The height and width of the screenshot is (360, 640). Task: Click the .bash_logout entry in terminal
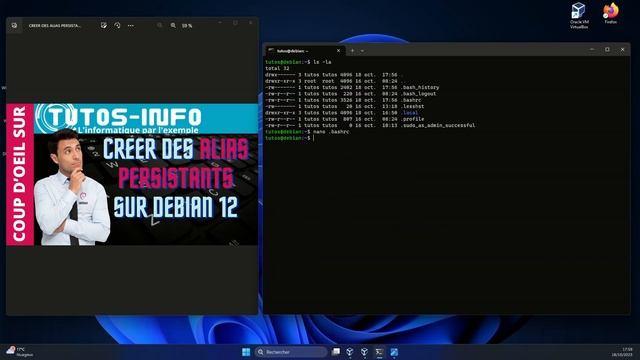coord(418,93)
